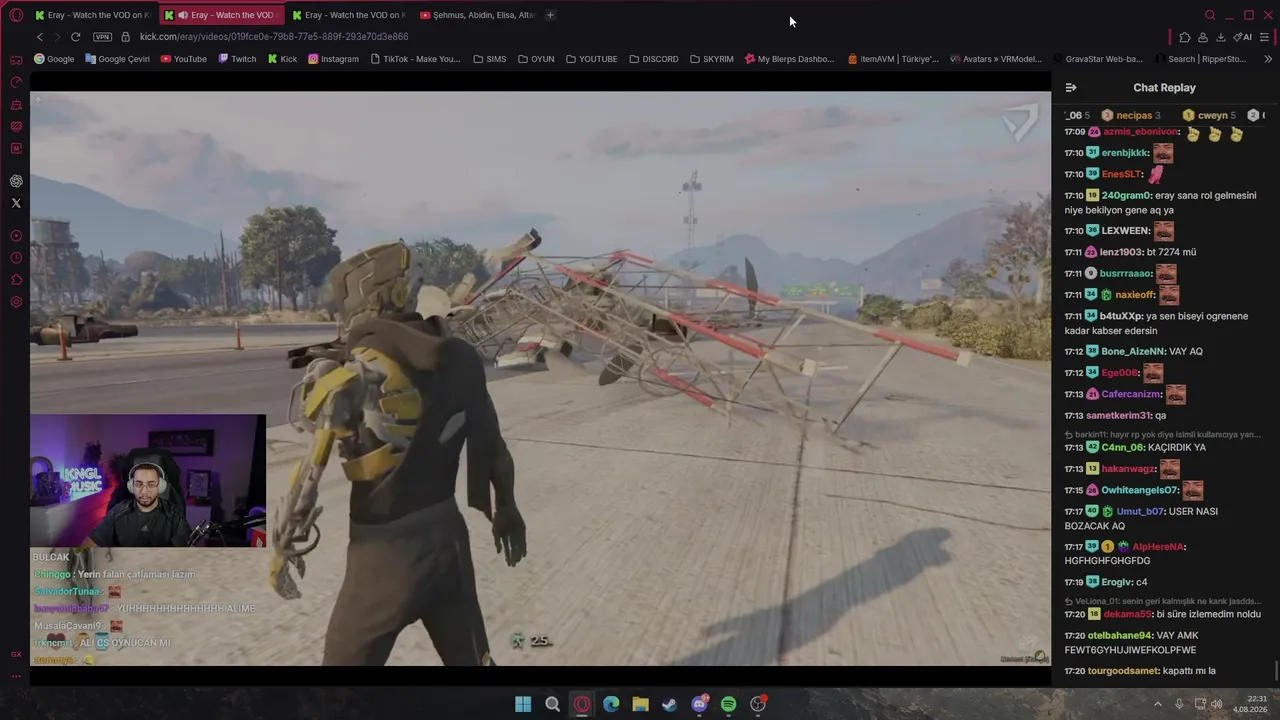Image resolution: width=1280 pixels, height=720 pixels.
Task: Switch to the third Eray VOD tab
Action: tap(349, 15)
